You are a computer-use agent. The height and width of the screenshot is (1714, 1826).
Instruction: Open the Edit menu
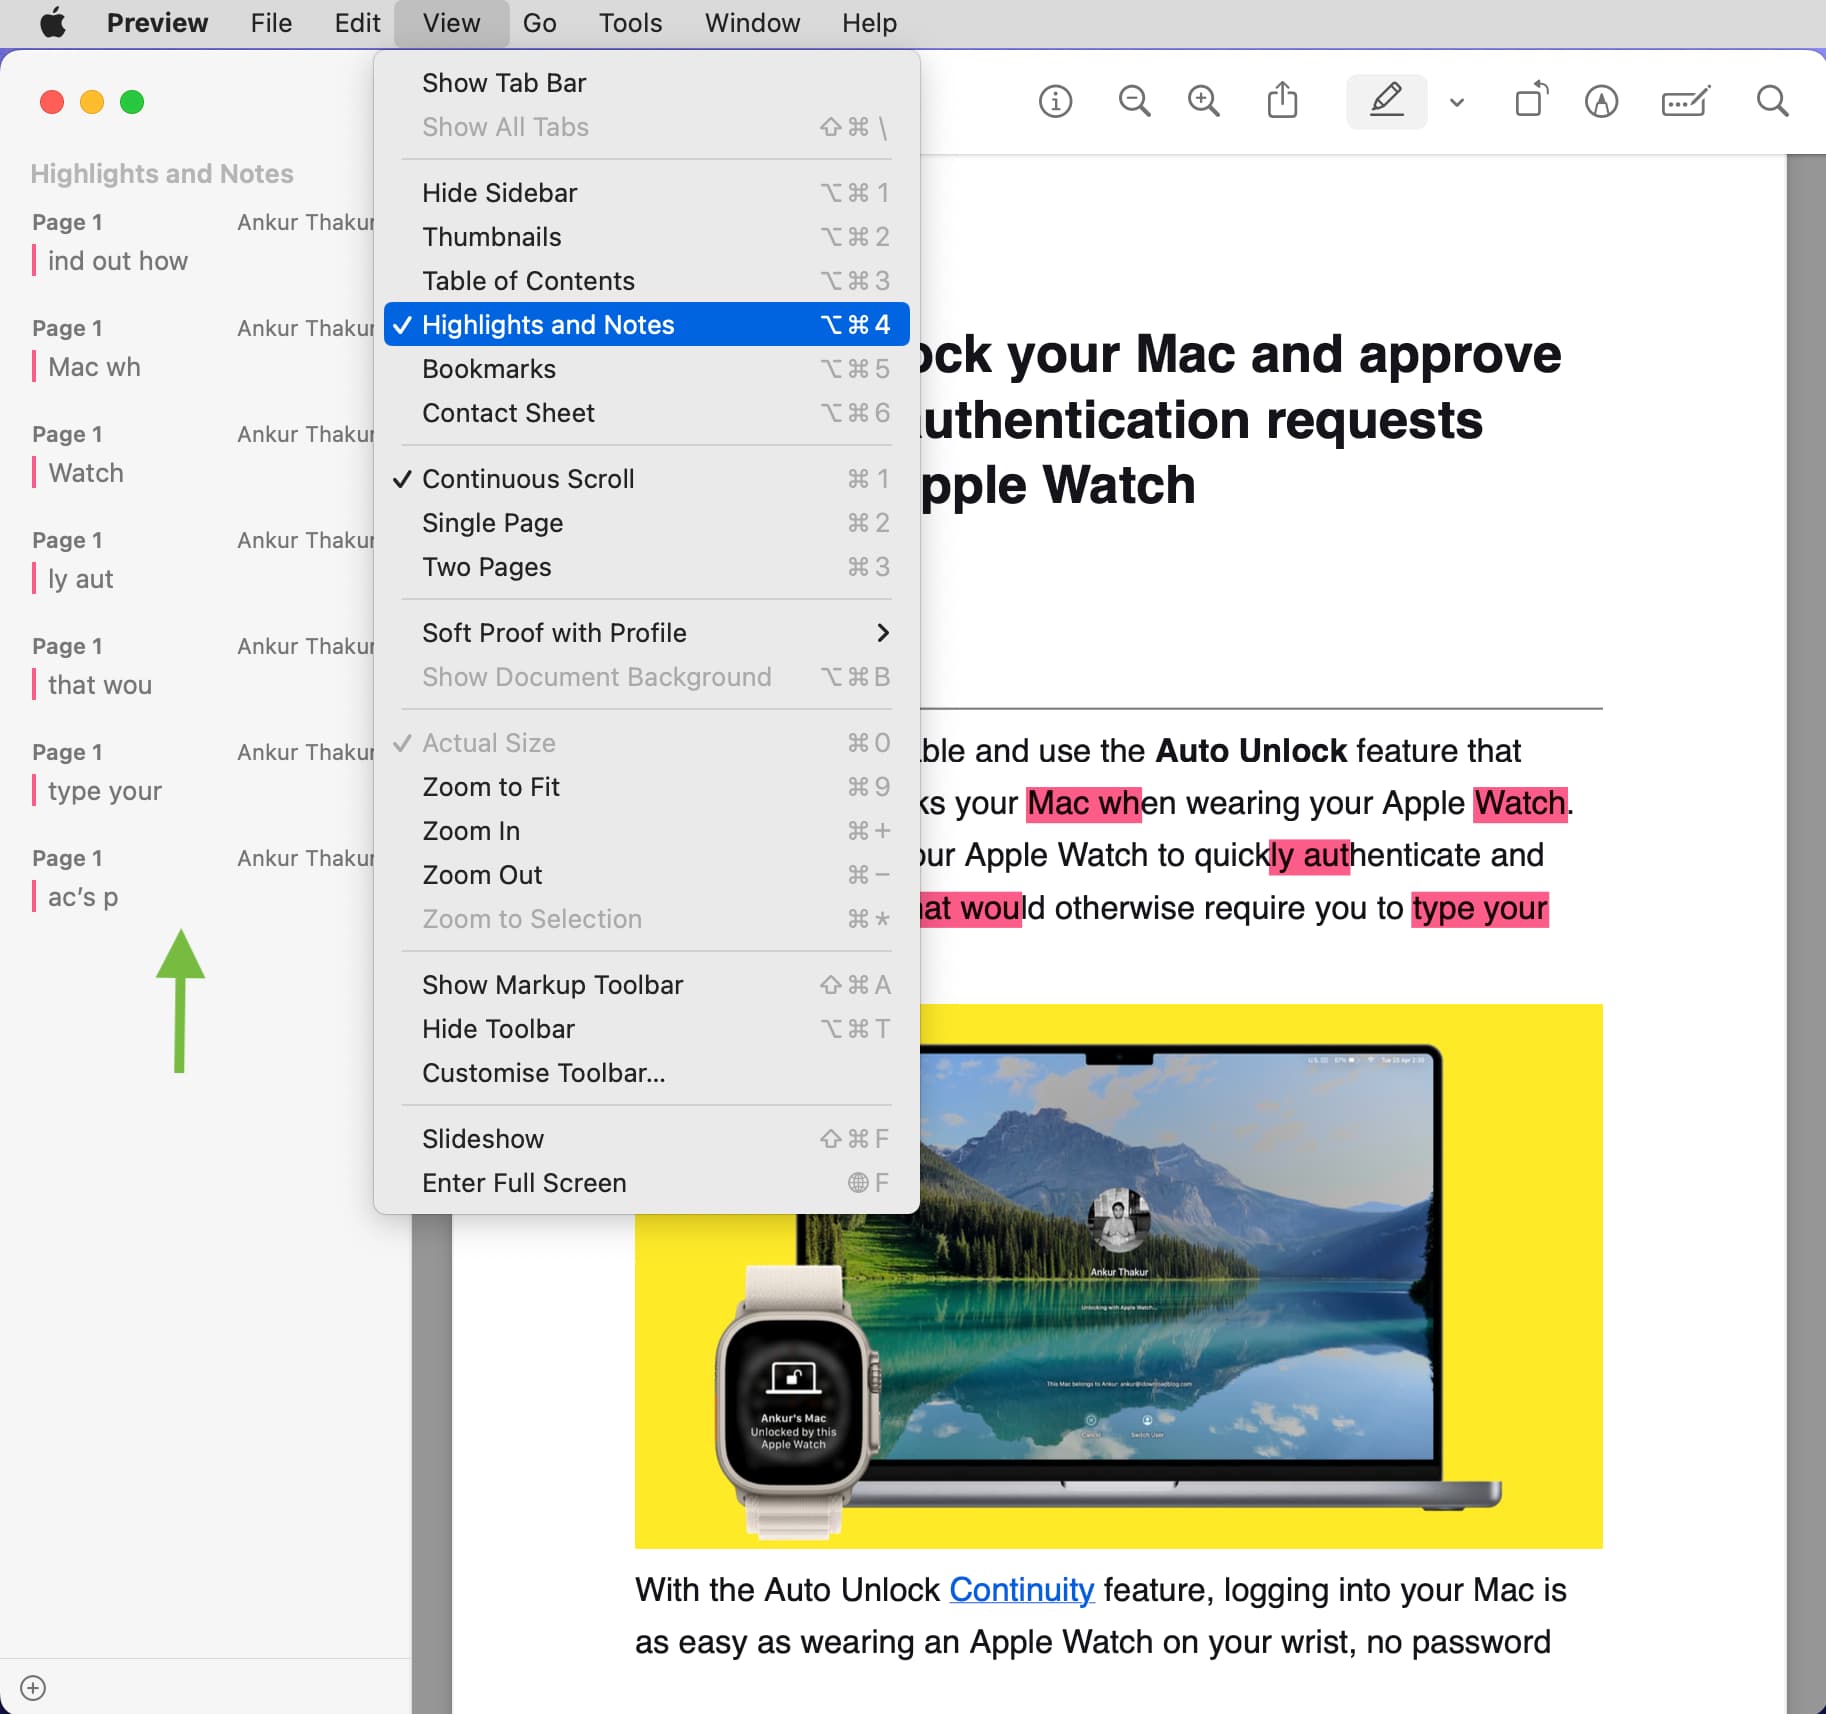click(357, 23)
